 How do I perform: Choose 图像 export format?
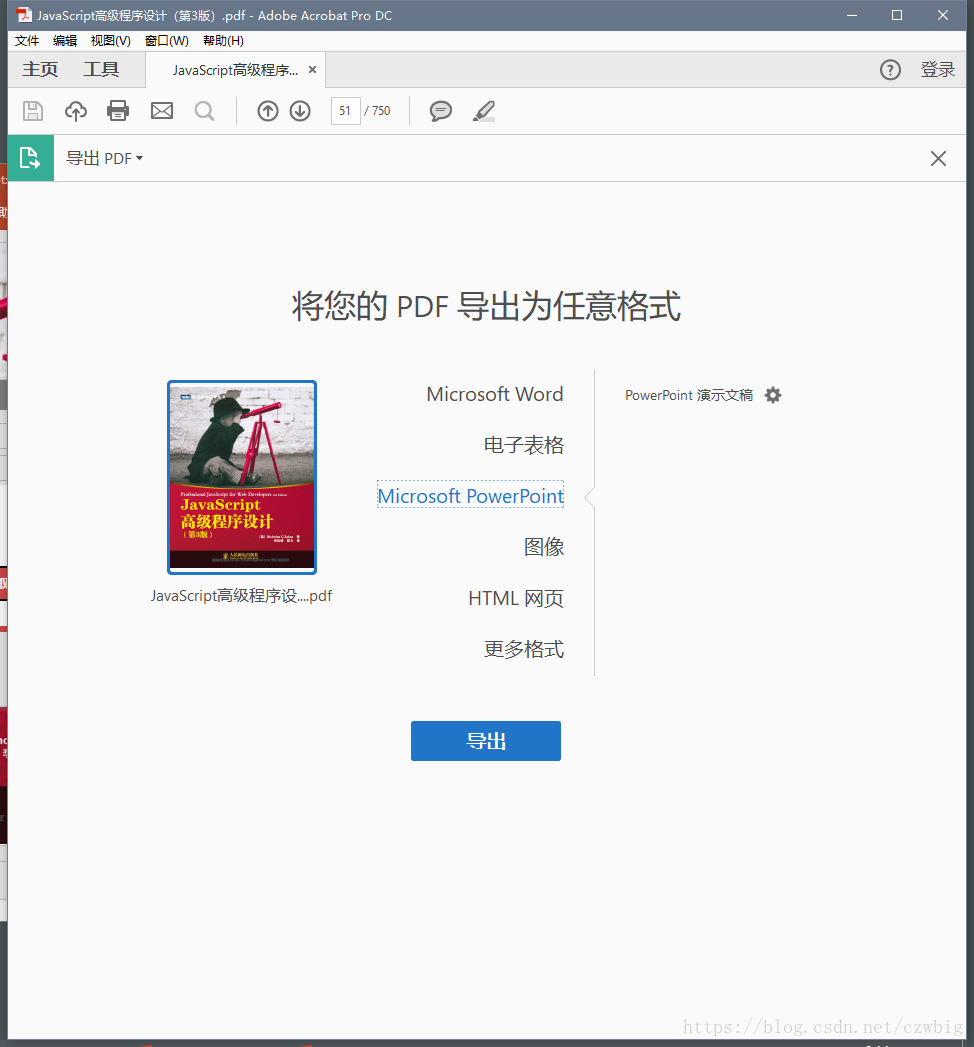tap(544, 547)
